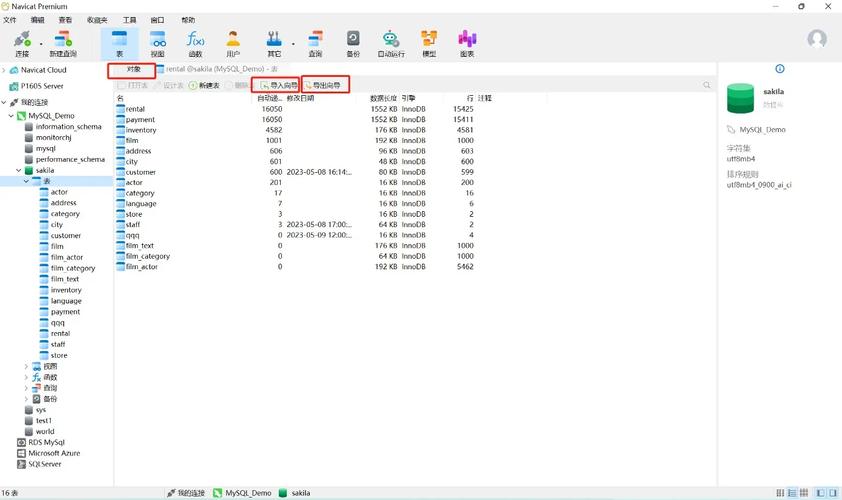Open the 工具 (Tools) menu

point(129,20)
